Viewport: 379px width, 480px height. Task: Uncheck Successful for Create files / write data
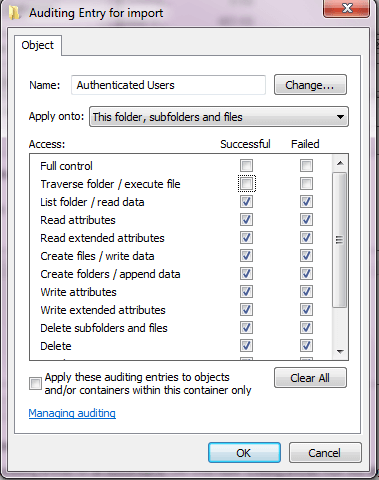pyautogui.click(x=246, y=255)
